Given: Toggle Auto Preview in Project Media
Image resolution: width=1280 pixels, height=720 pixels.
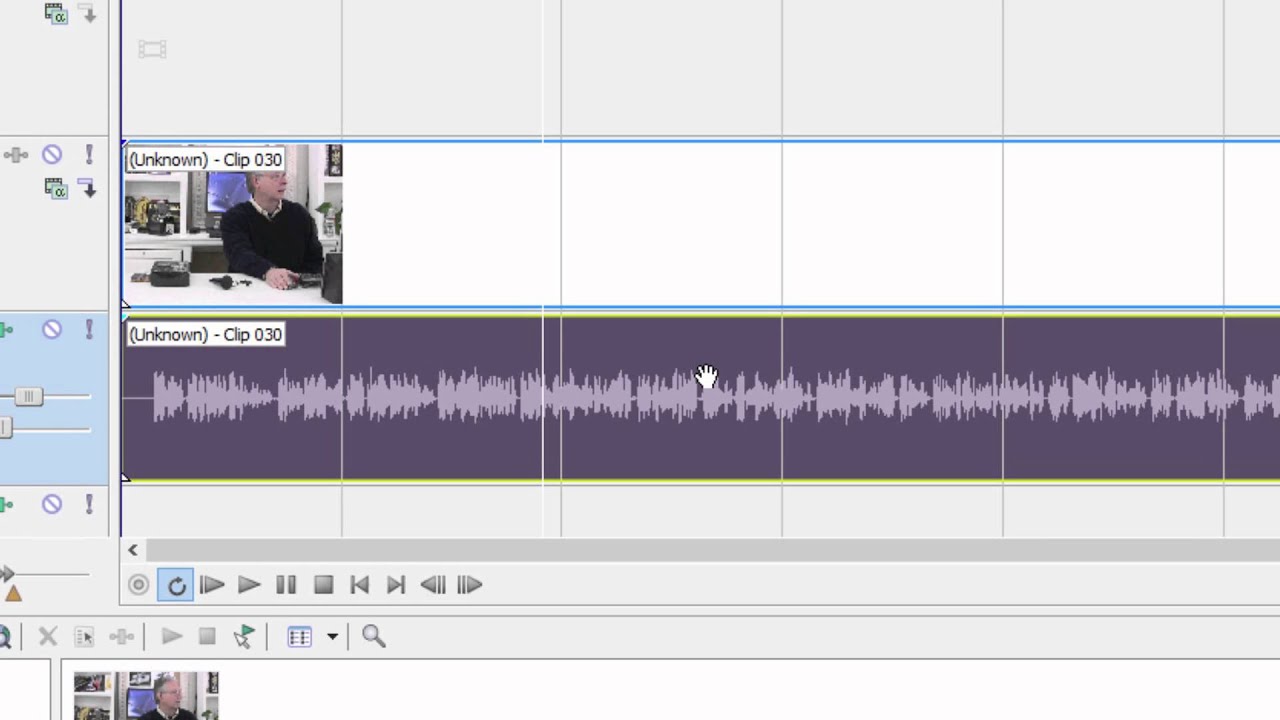Looking at the screenshot, I should tap(244, 636).
